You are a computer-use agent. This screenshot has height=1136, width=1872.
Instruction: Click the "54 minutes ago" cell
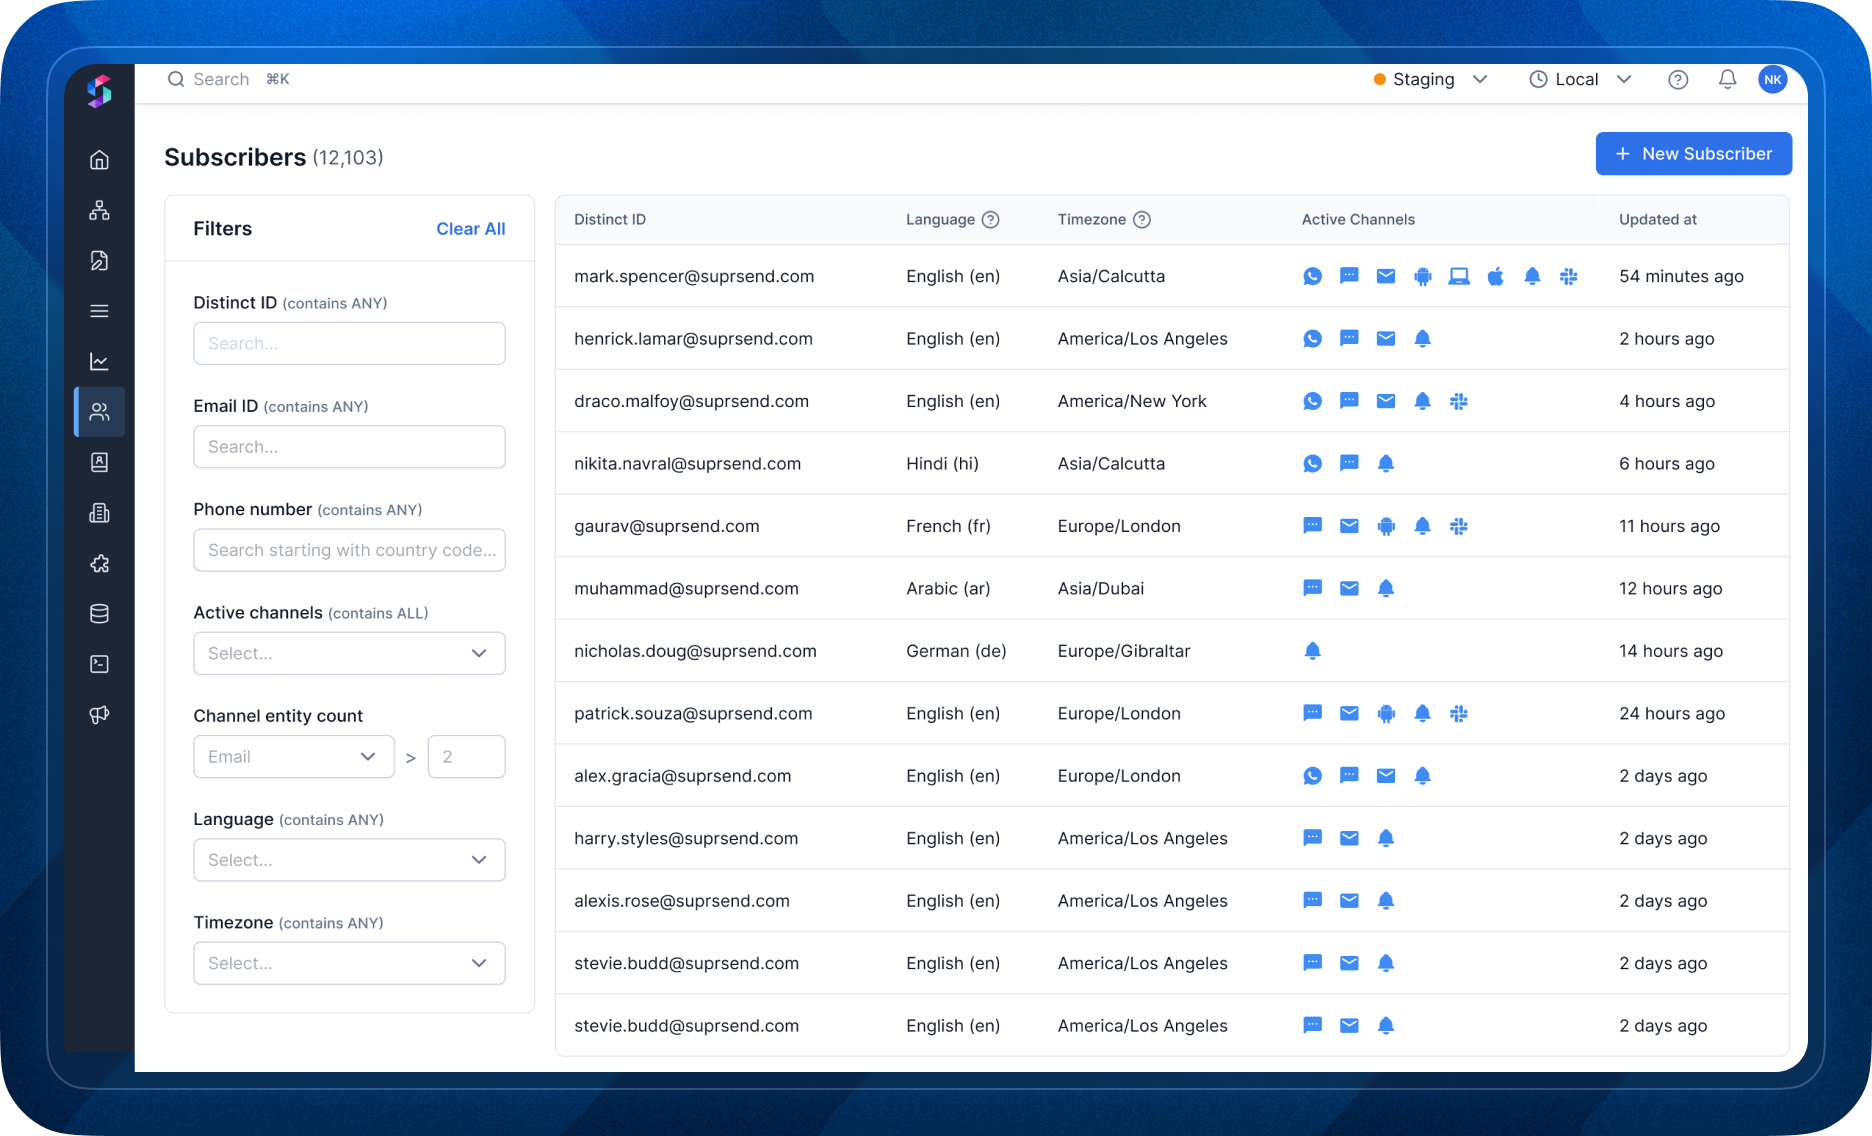tap(1681, 276)
